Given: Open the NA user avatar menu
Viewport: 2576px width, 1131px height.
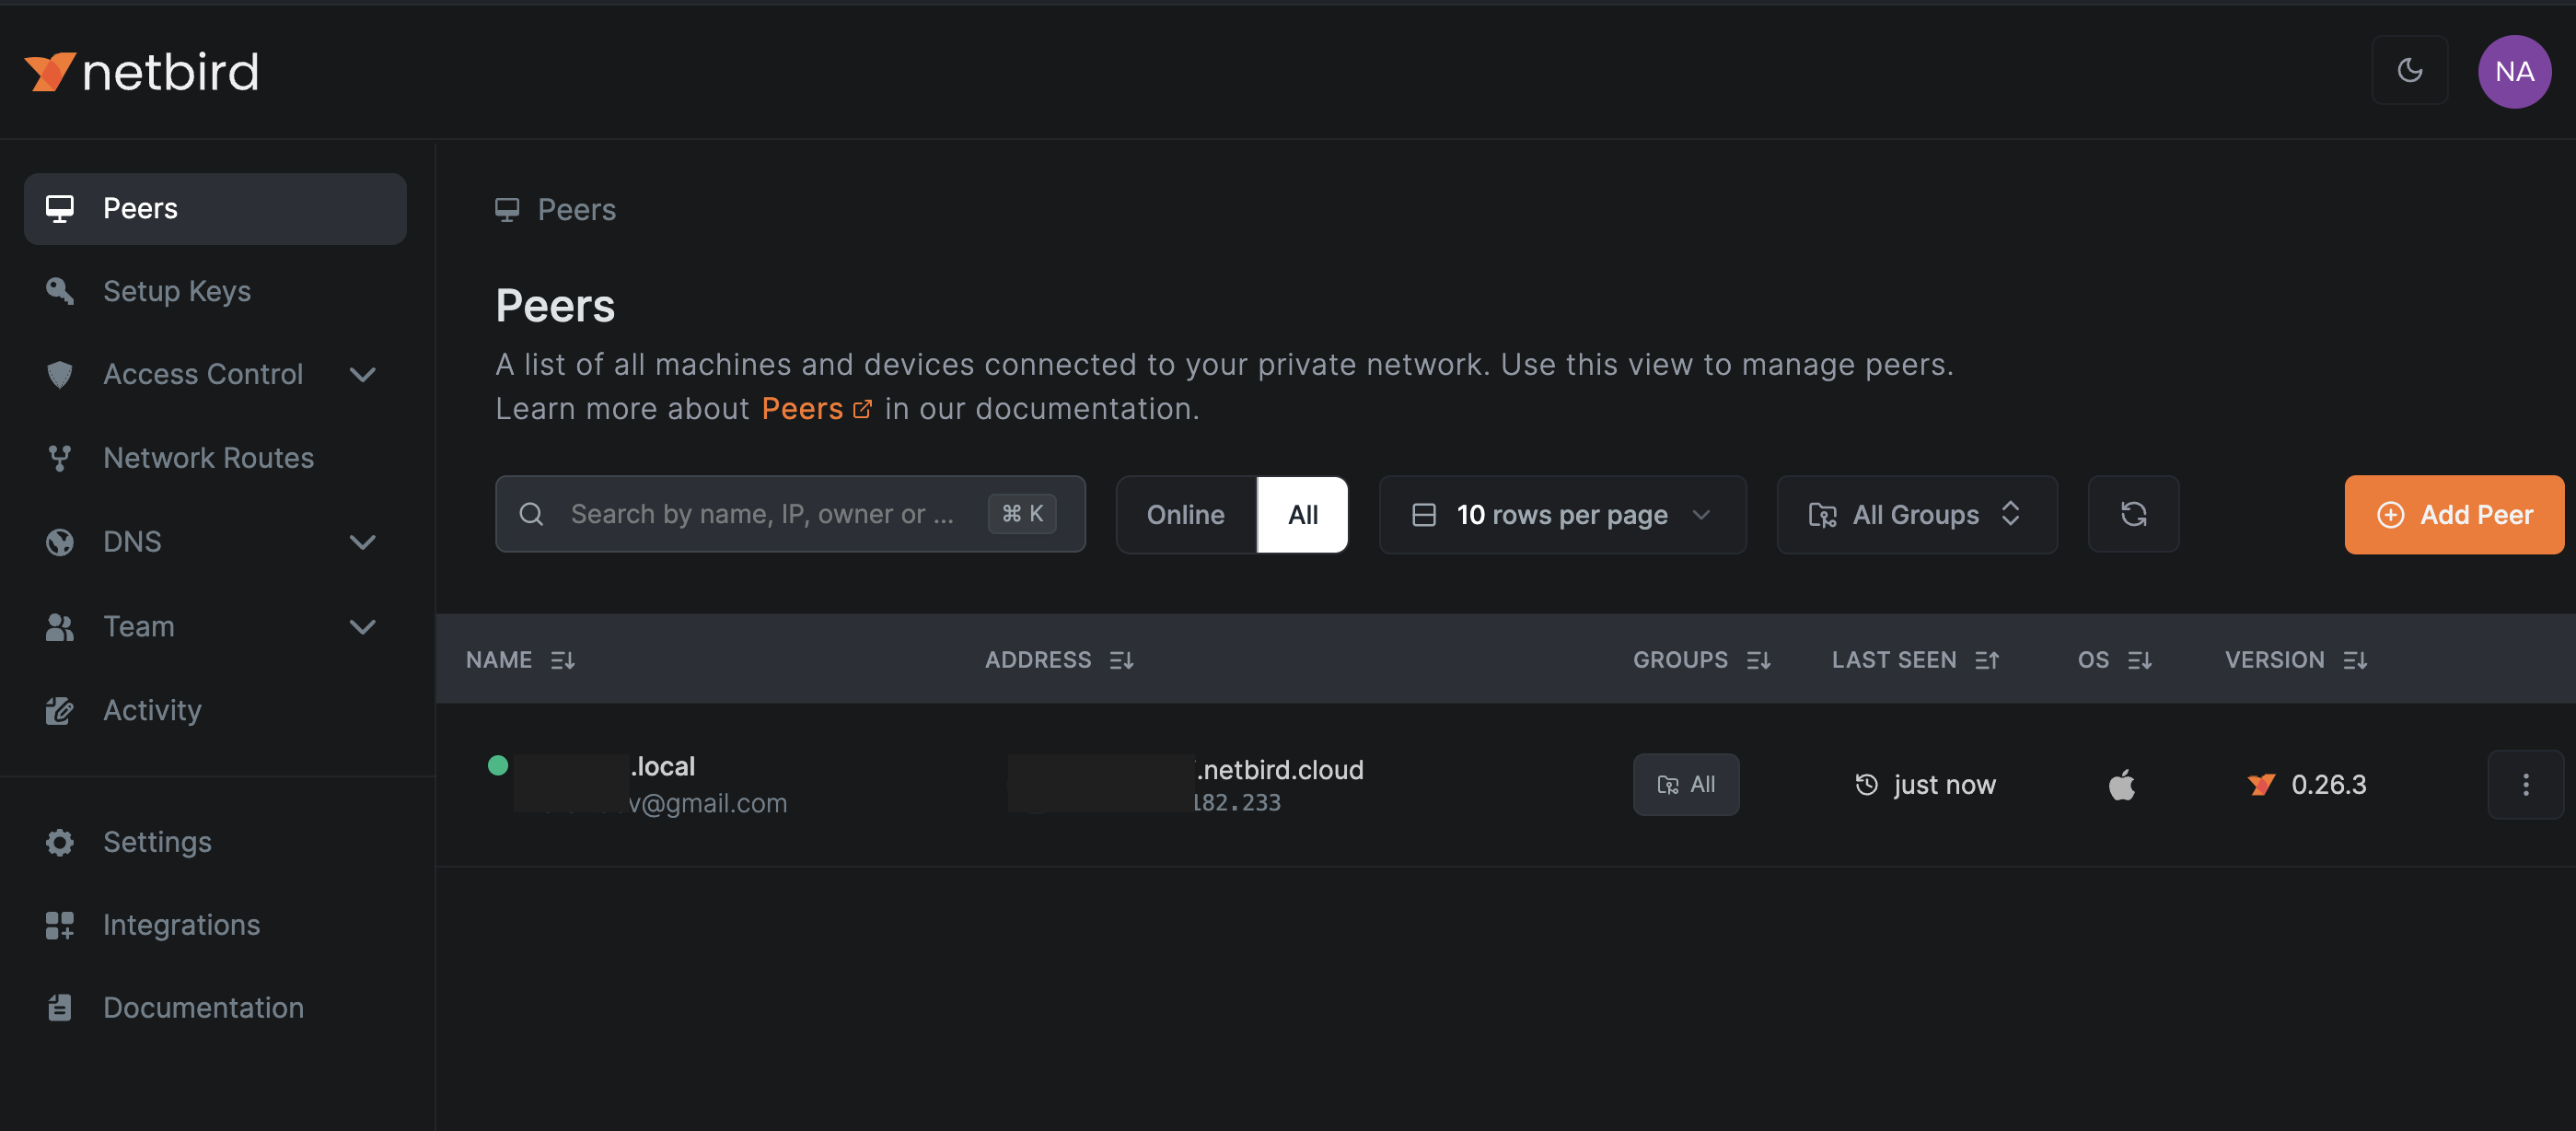Looking at the screenshot, I should (x=2513, y=72).
